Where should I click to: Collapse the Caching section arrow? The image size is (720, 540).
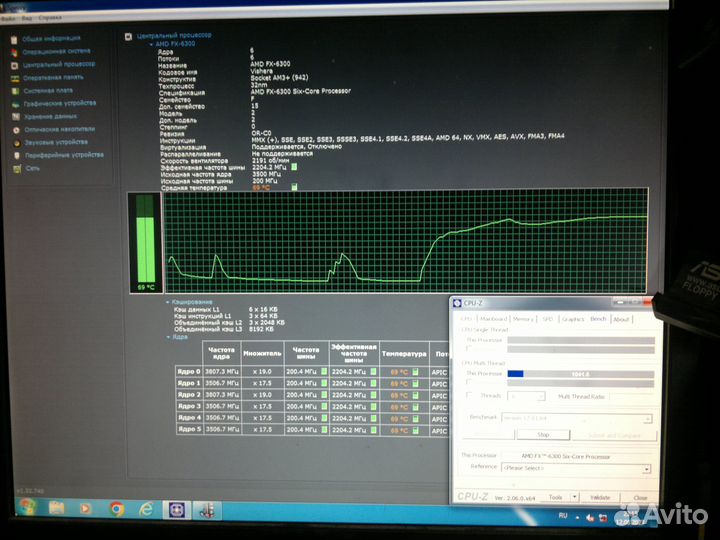tap(168, 302)
